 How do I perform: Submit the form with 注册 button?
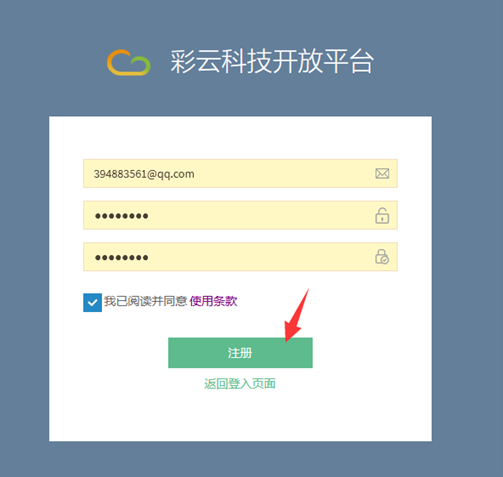[x=240, y=353]
